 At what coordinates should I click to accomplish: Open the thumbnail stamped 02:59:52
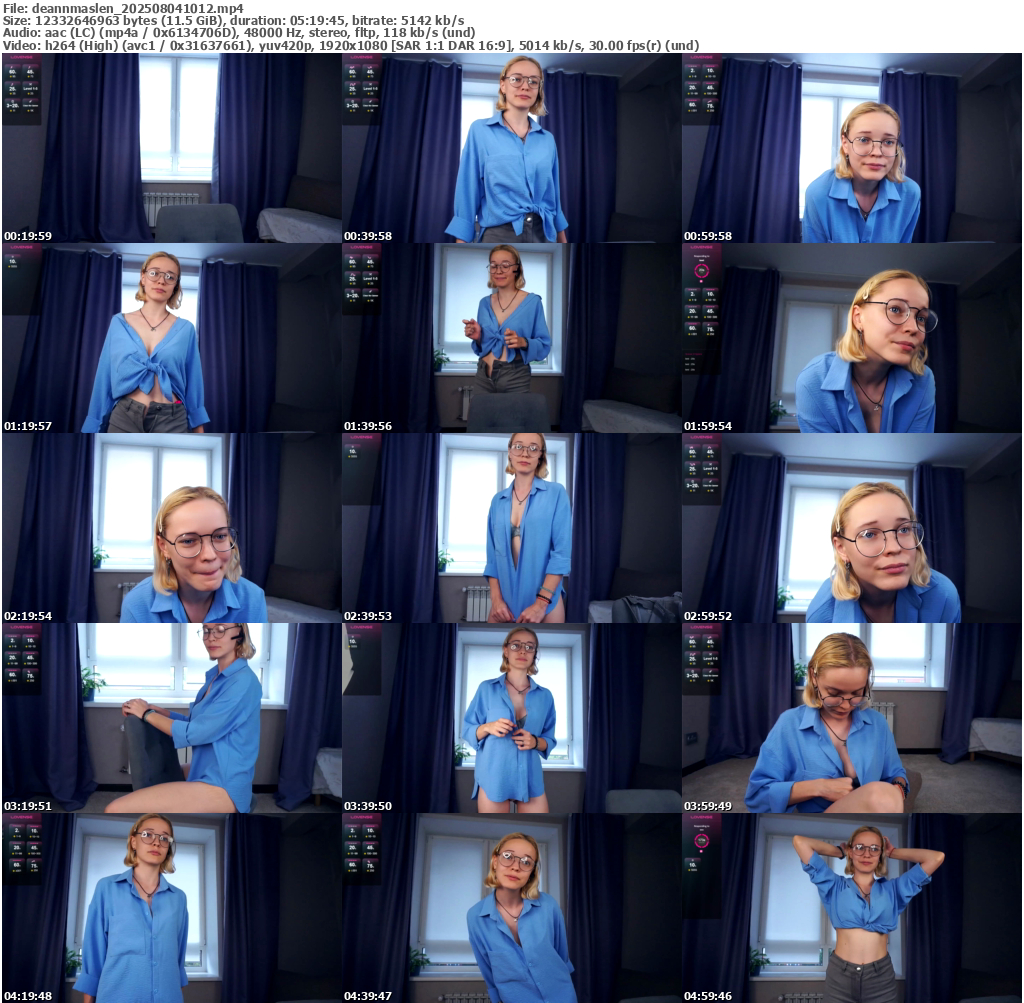point(852,528)
